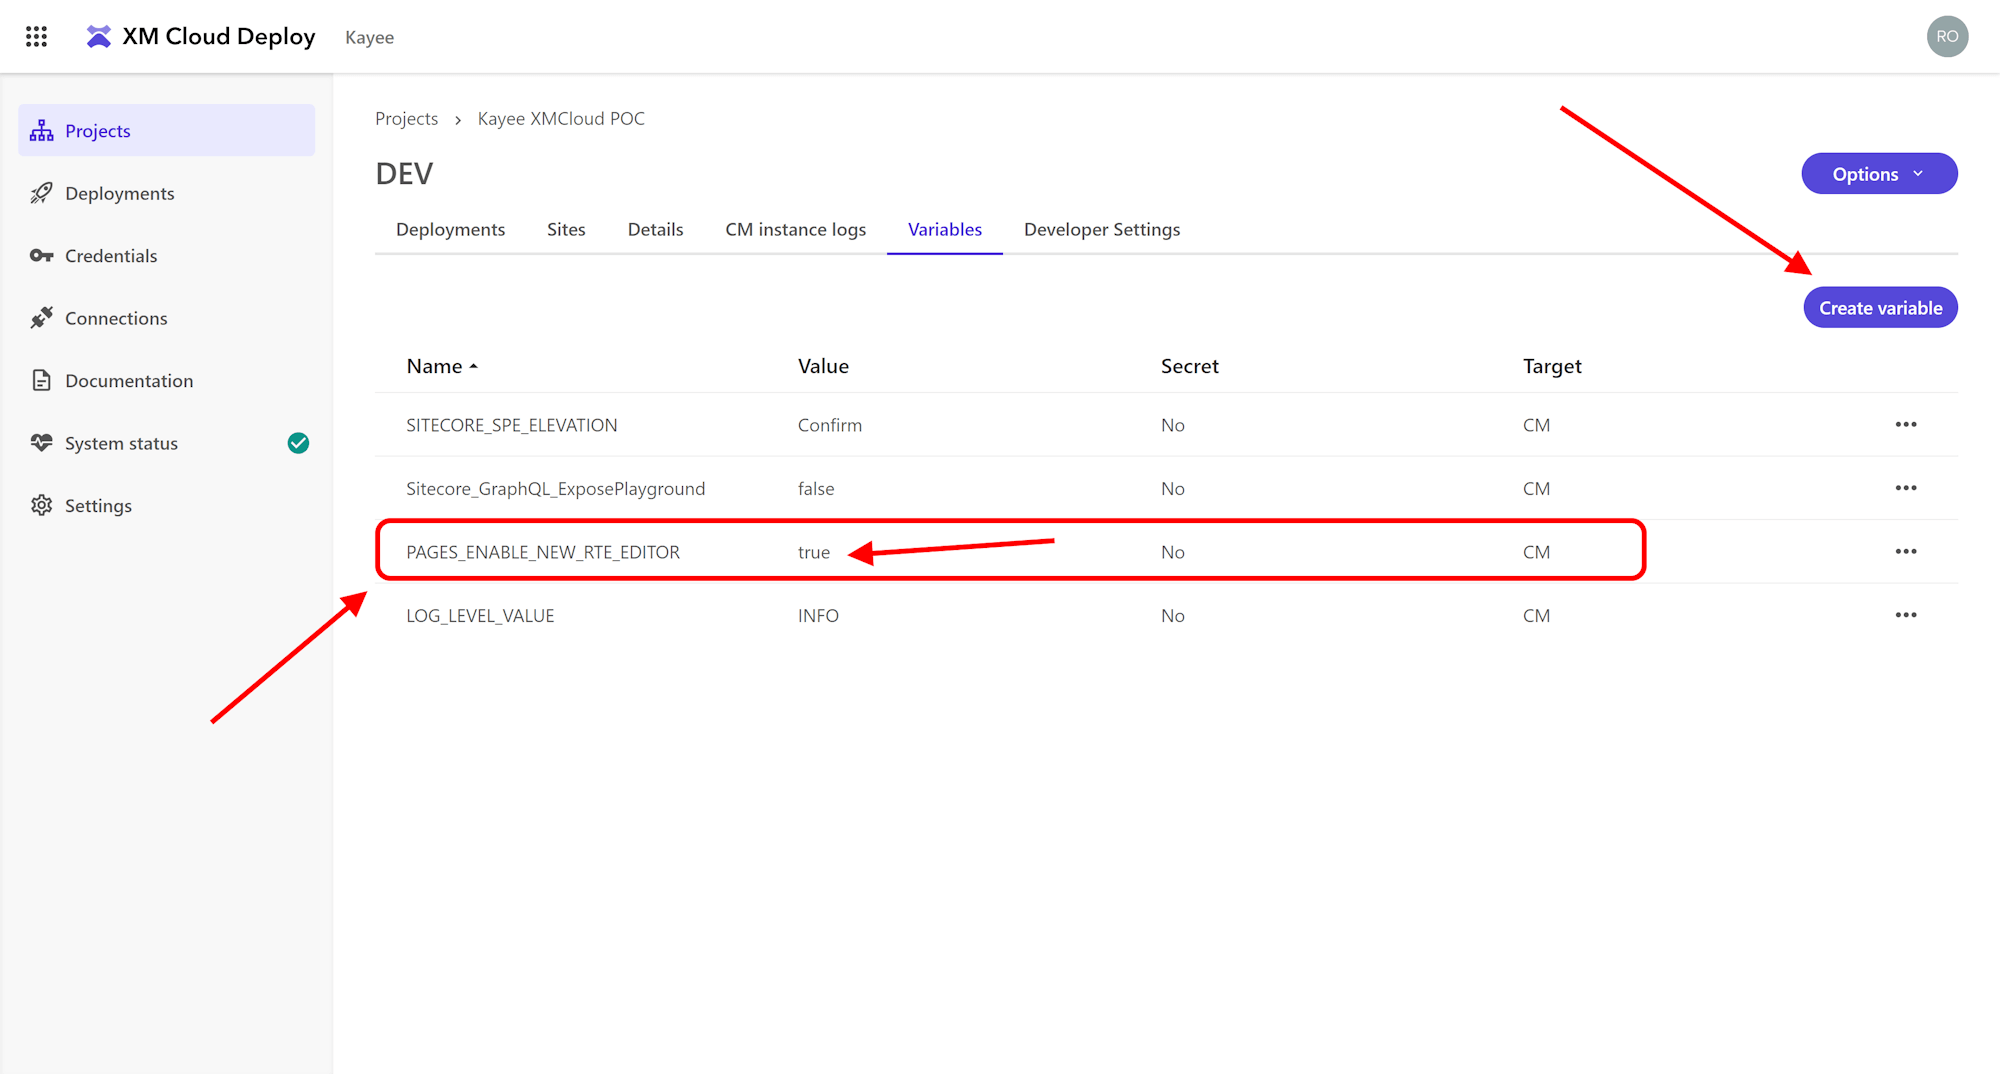Open the RO user avatar menu
Image resolution: width=2000 pixels, height=1074 pixels.
tap(1946, 37)
